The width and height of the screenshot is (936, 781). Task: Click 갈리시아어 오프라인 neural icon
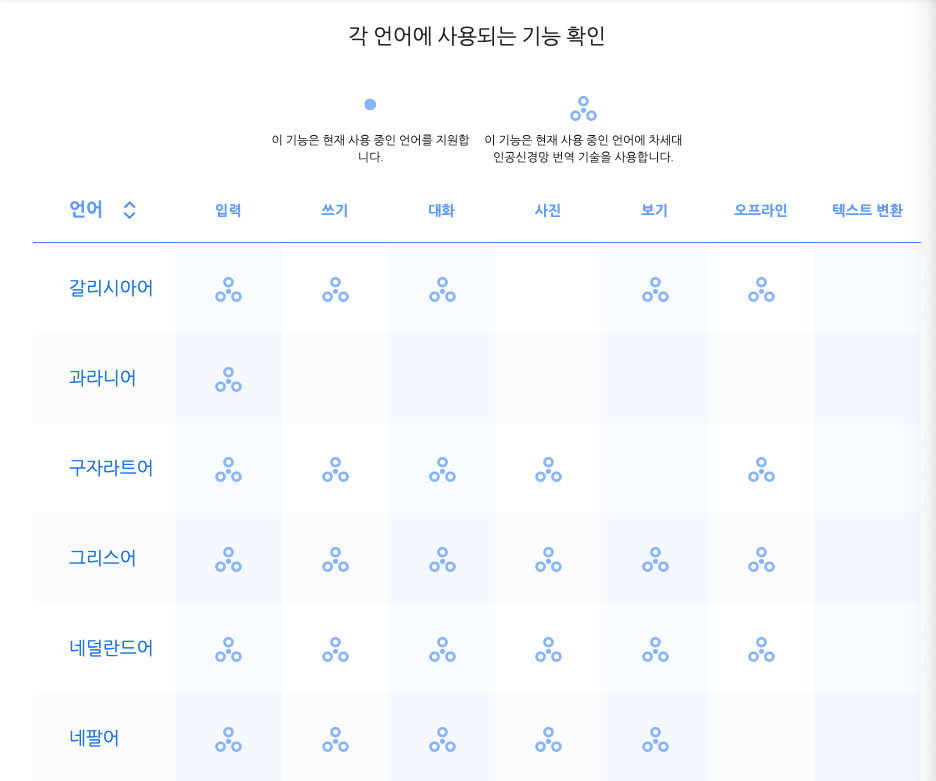pos(761,290)
